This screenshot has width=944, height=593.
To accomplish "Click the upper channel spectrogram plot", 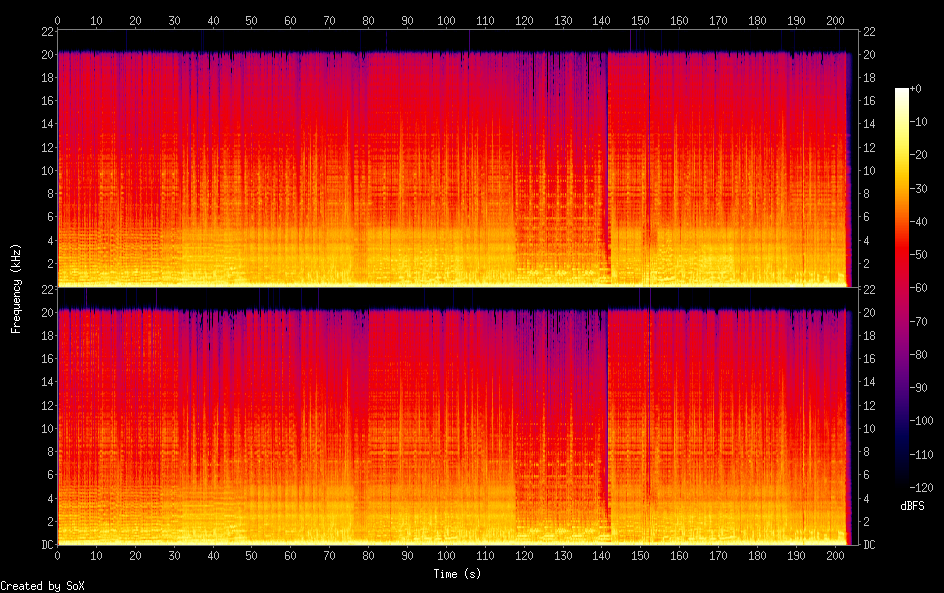I will click(x=458, y=158).
